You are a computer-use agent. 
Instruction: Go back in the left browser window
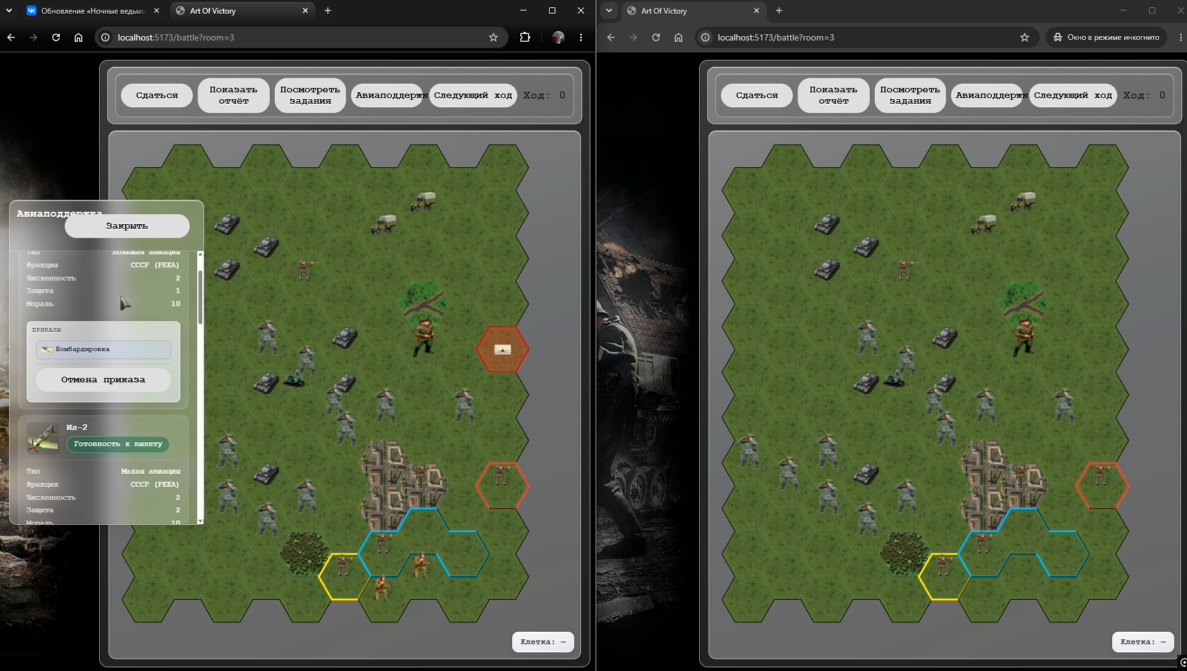[x=11, y=37]
